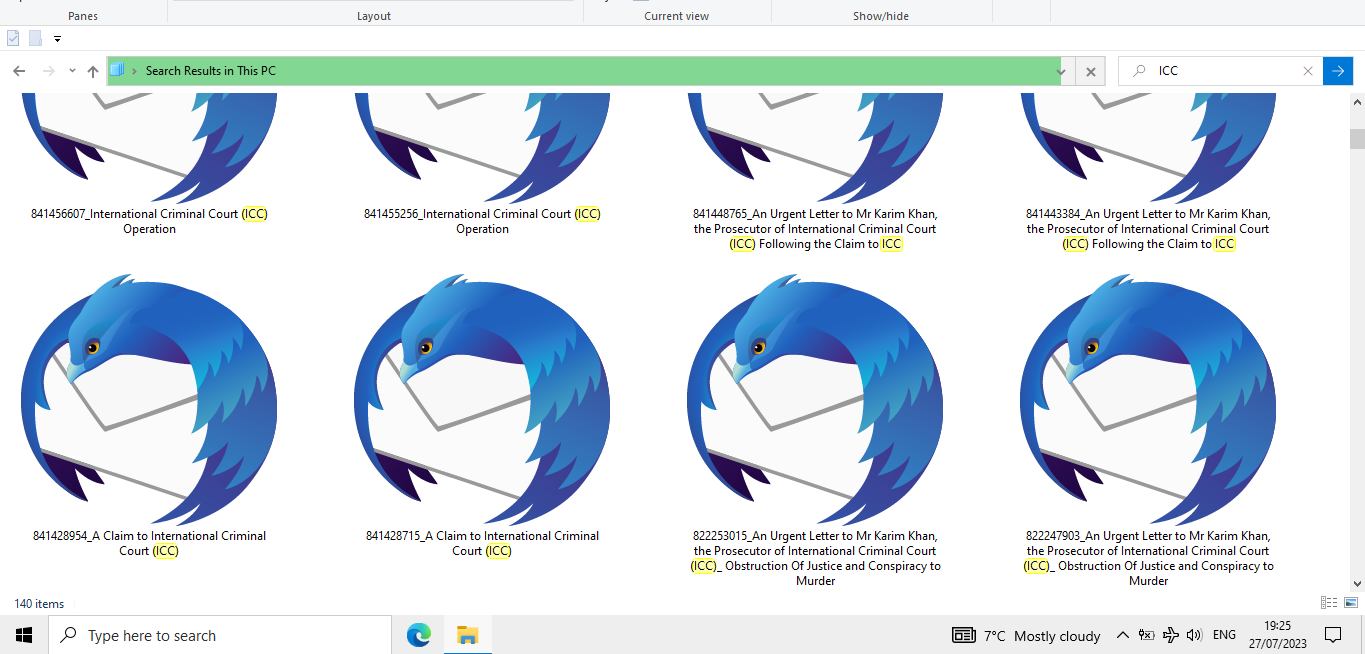The image size is (1365, 654).
Task: Switch to Details view in status bar
Action: point(1329,603)
